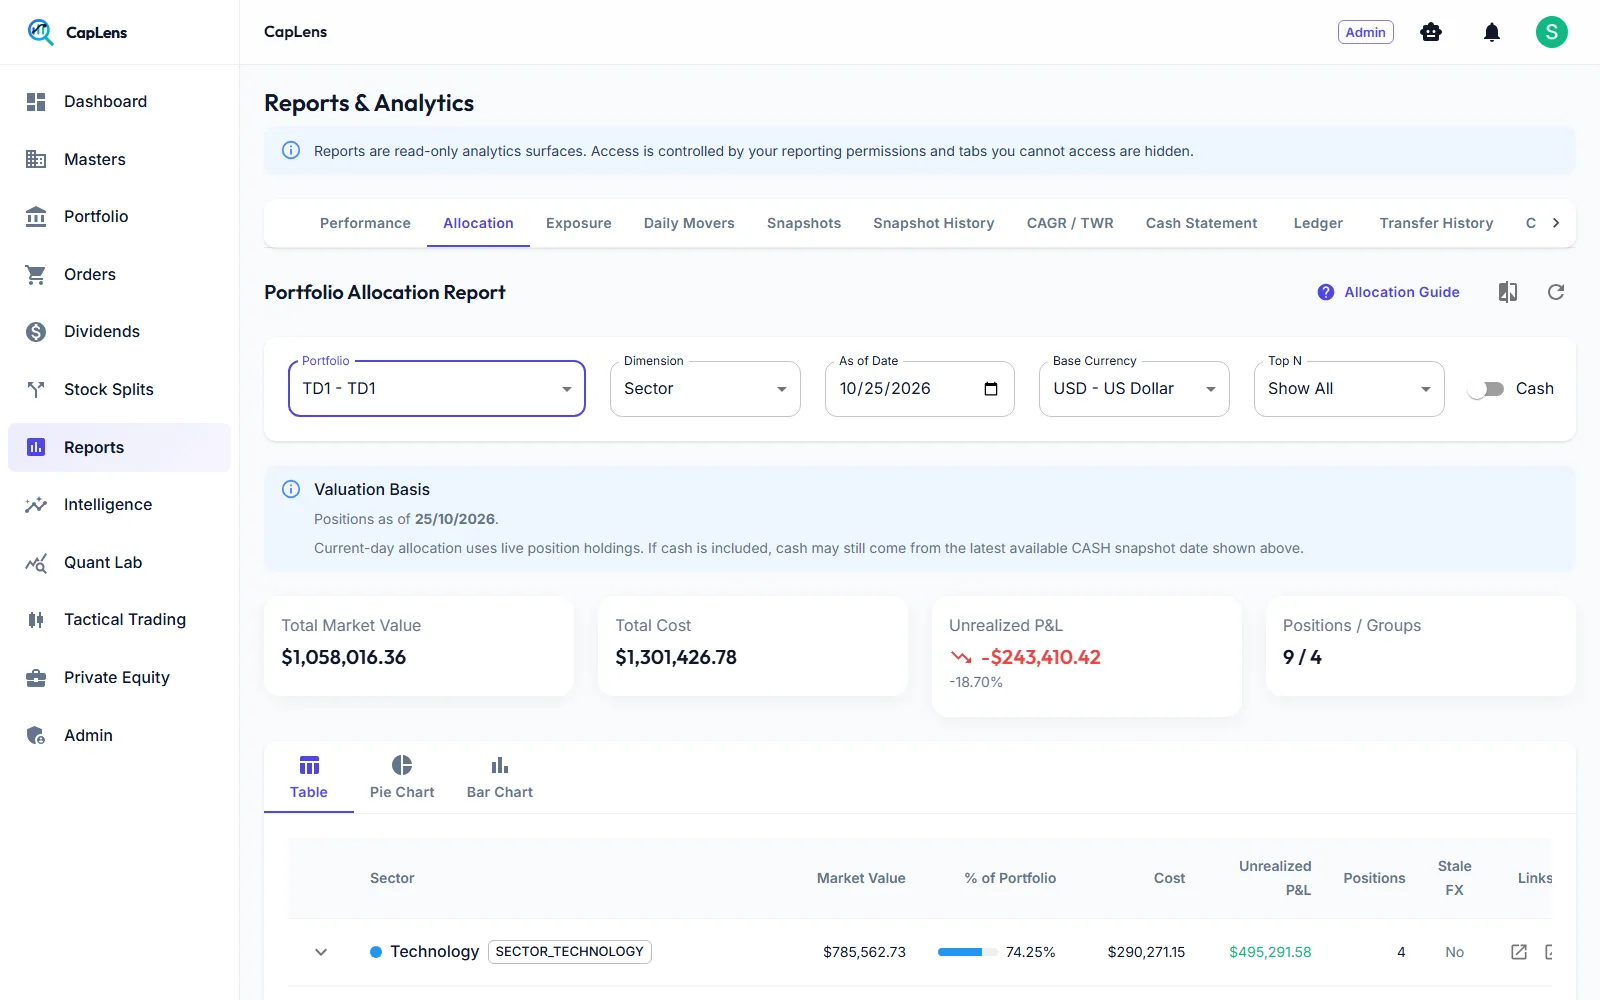This screenshot has width=1600, height=1000.
Task: Open the Top N Show All dropdown
Action: pyautogui.click(x=1349, y=388)
